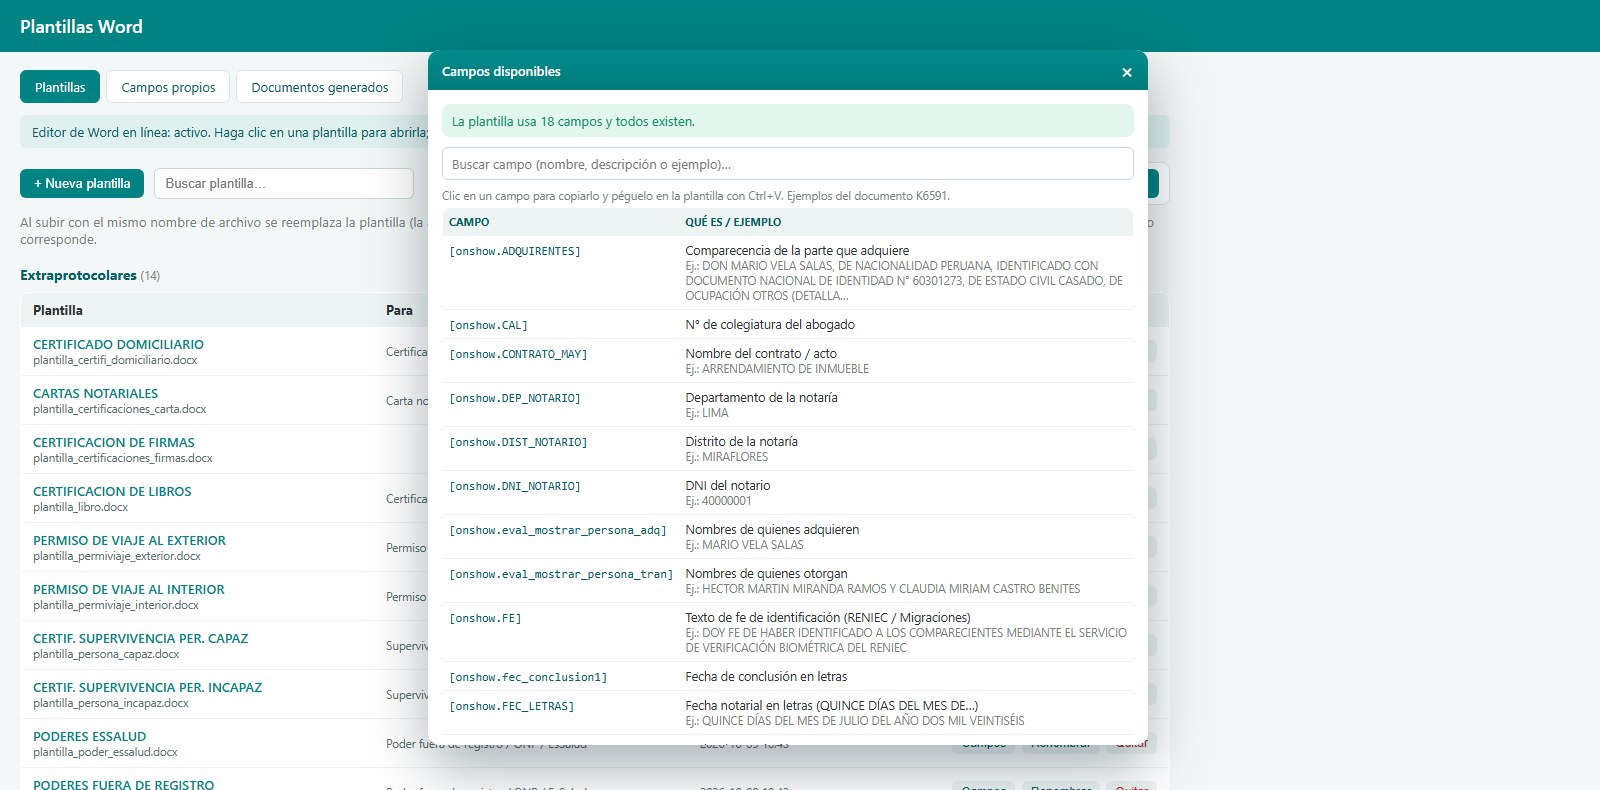Copy the [onshow.ADQUIRENTES] field
This screenshot has width=1600, height=790.
515,251
